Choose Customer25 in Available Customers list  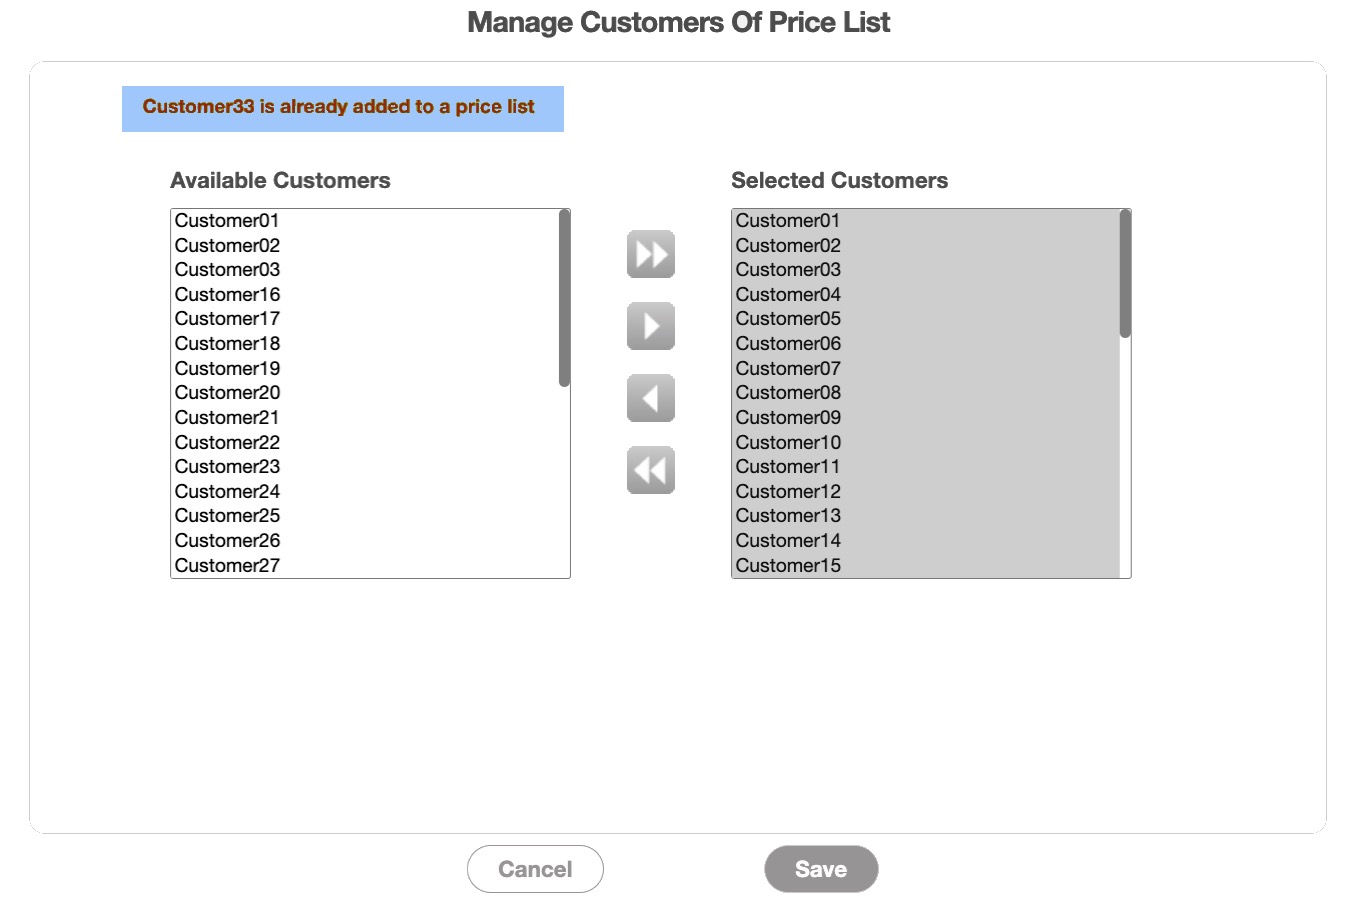click(x=228, y=516)
